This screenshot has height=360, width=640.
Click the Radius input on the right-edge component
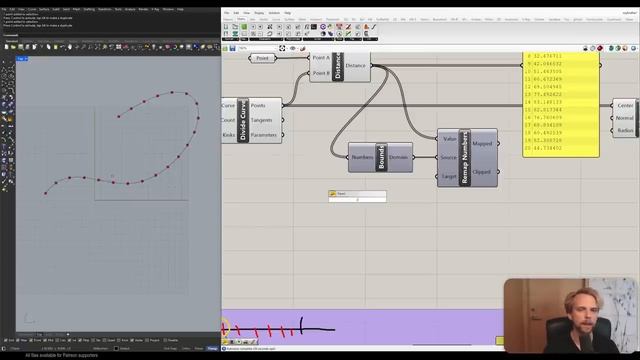pyautogui.click(x=625, y=130)
